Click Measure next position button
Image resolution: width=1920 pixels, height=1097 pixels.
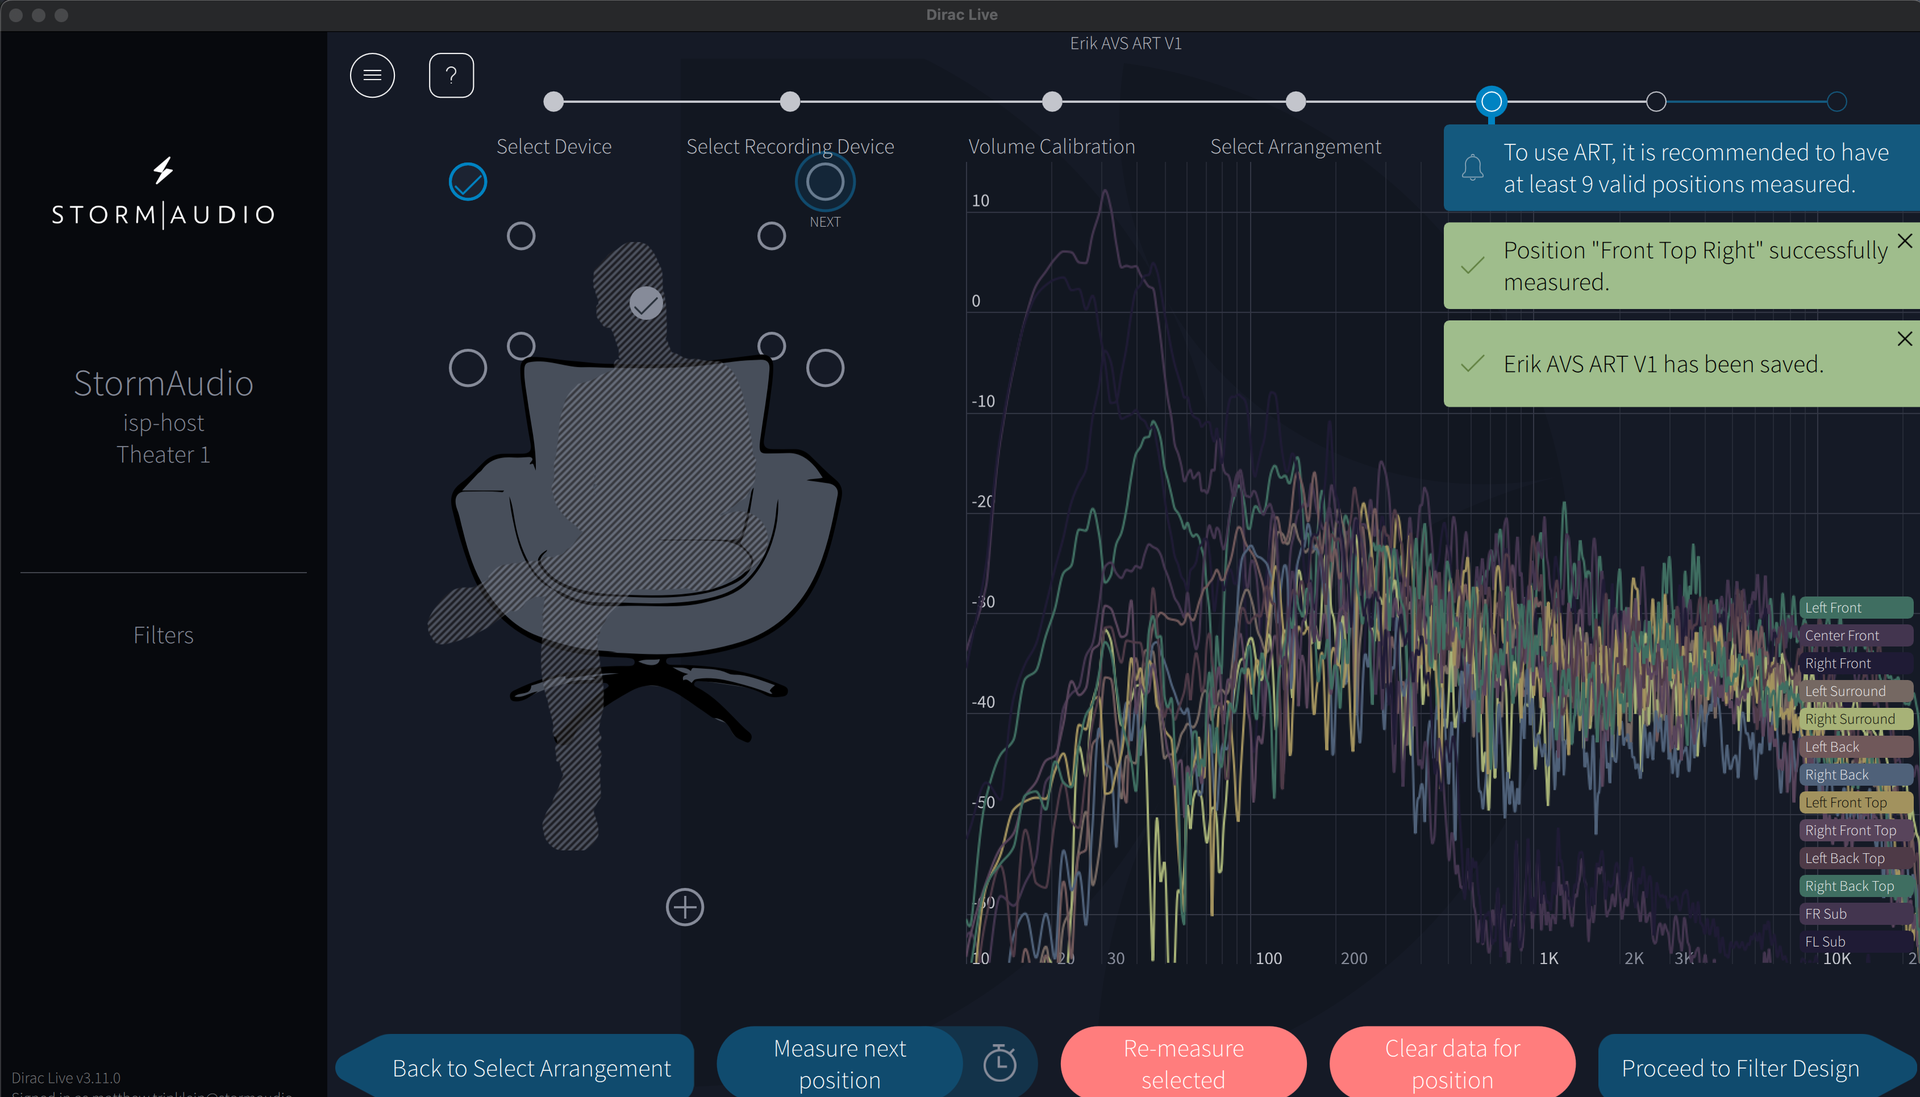pyautogui.click(x=839, y=1064)
